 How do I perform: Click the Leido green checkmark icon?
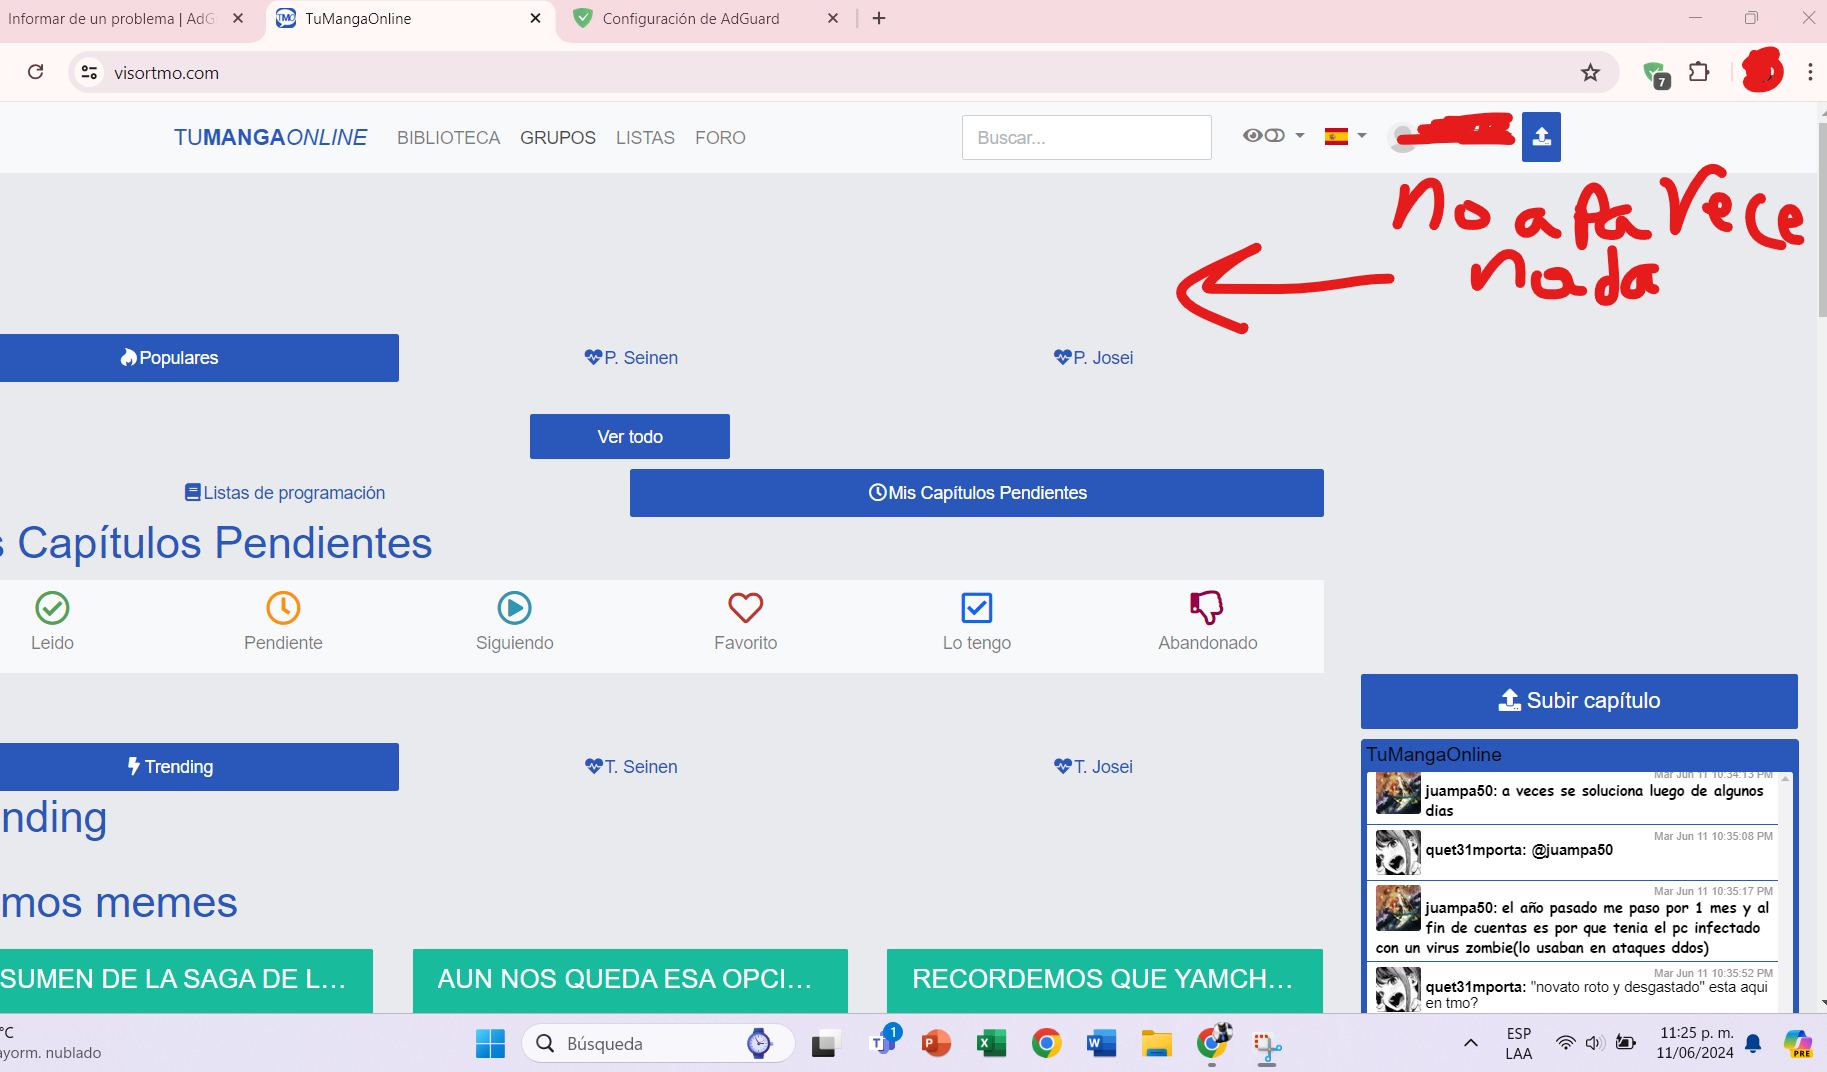click(52, 608)
